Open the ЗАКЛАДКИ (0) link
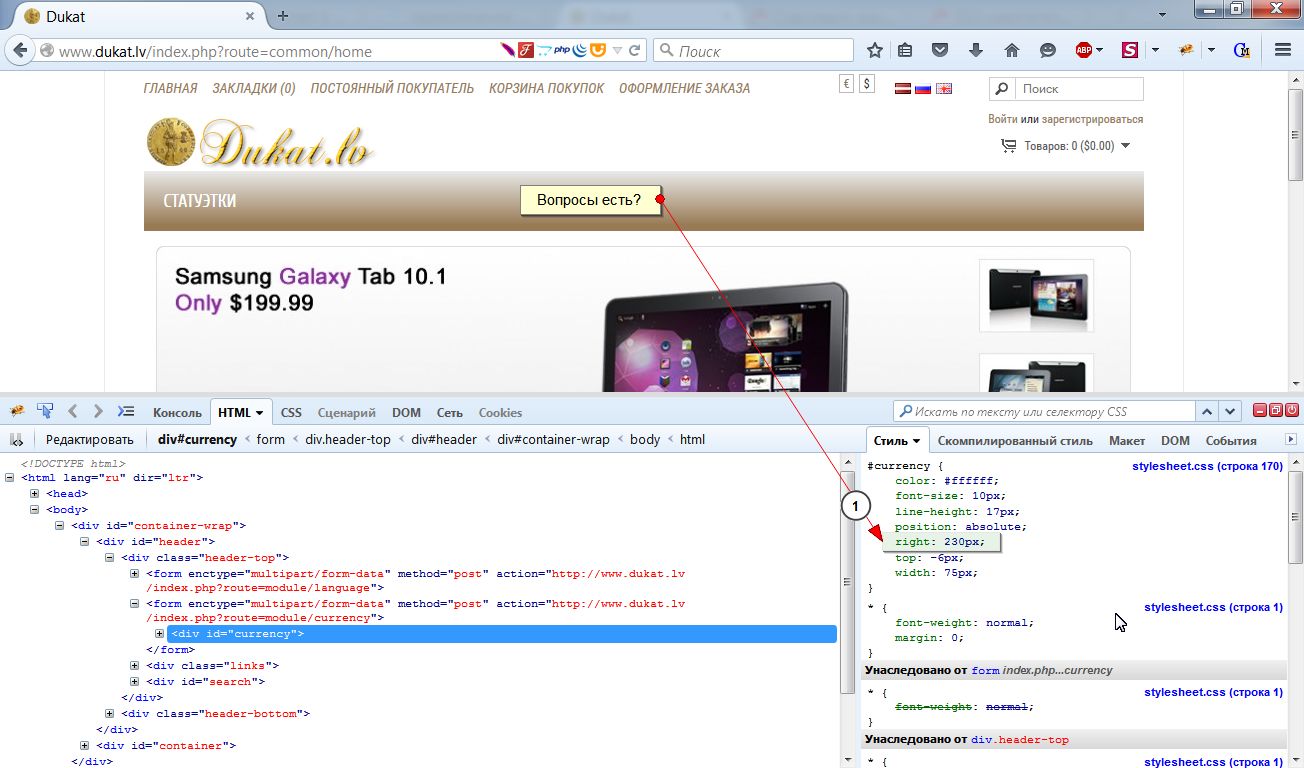 pyautogui.click(x=254, y=88)
